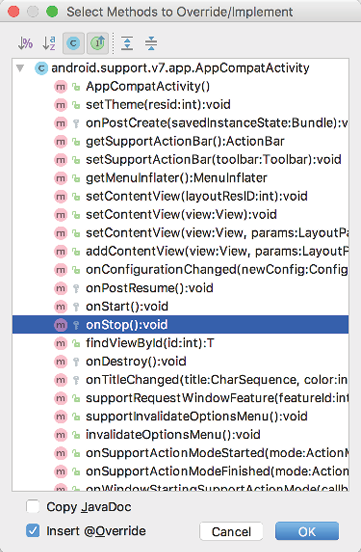Select findViewById(id:int):T method
Viewport: 361px width, 552px height.
click(180, 343)
